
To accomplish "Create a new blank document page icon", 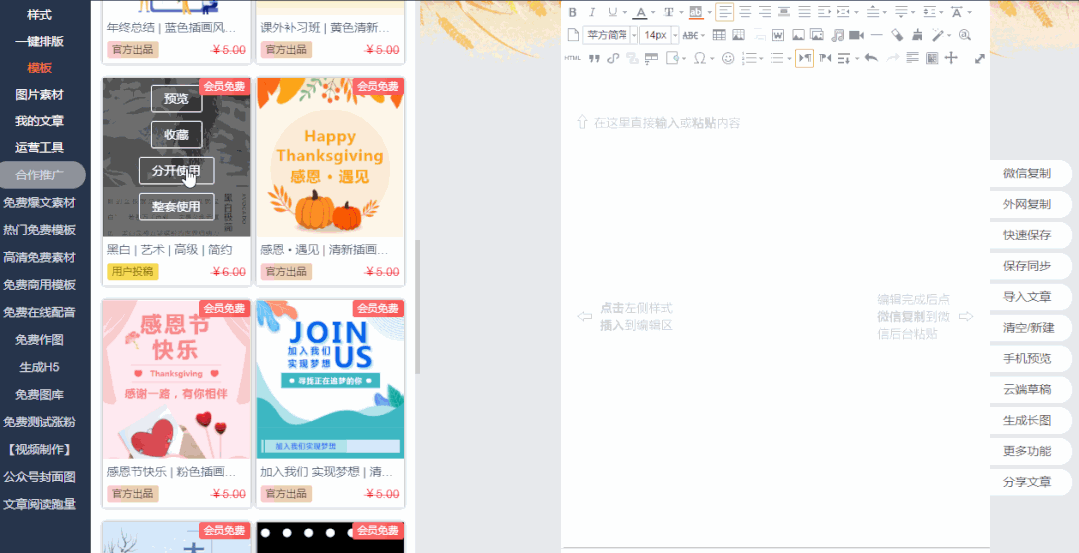I will pyautogui.click(x=573, y=35).
